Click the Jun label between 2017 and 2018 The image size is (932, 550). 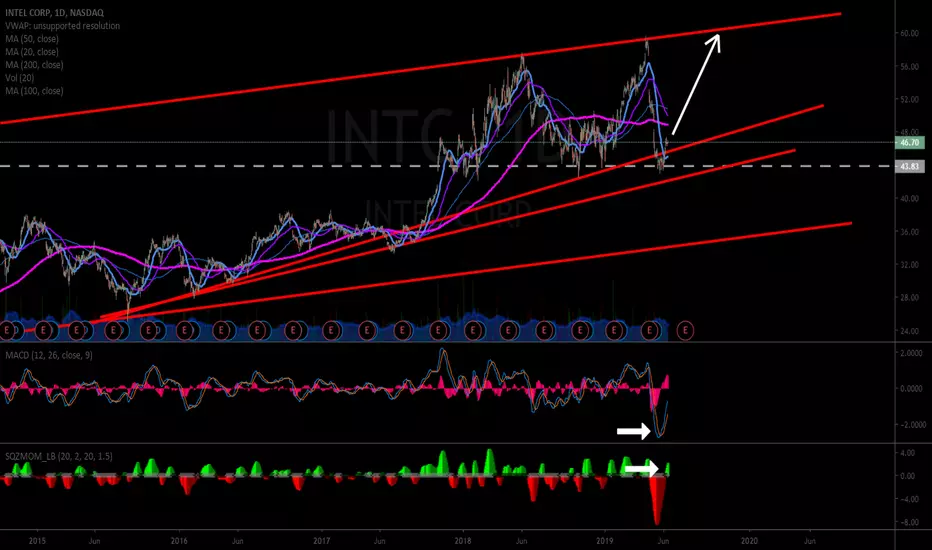[x=379, y=541]
